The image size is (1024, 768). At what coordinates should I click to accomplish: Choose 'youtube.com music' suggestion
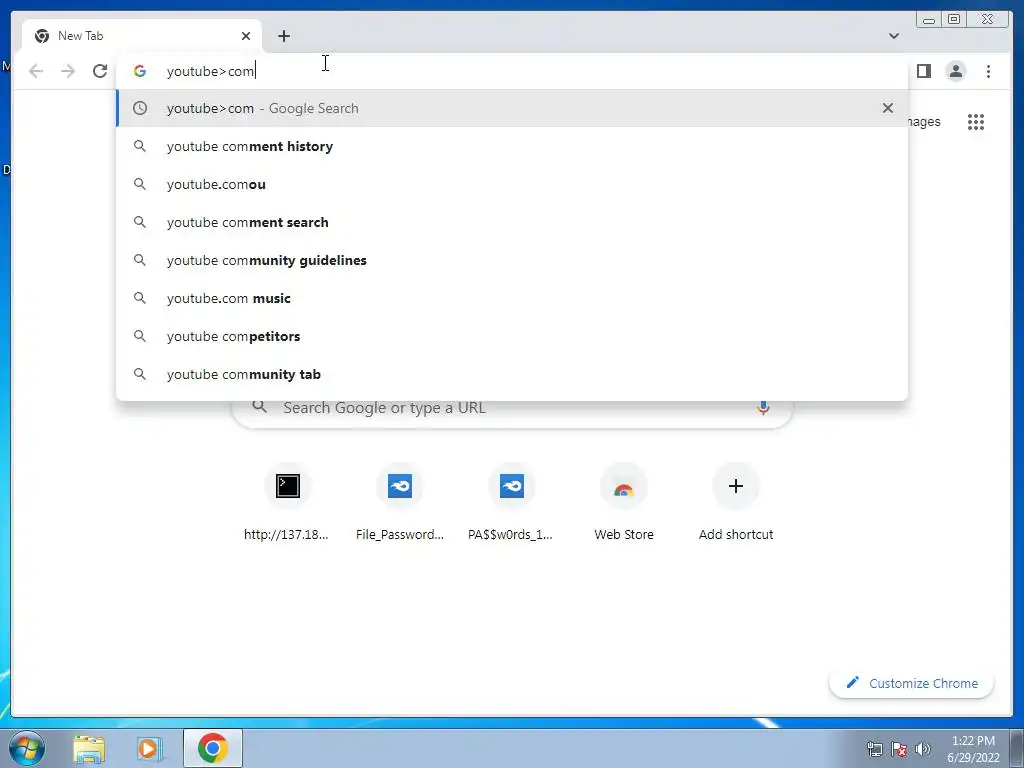(512, 298)
